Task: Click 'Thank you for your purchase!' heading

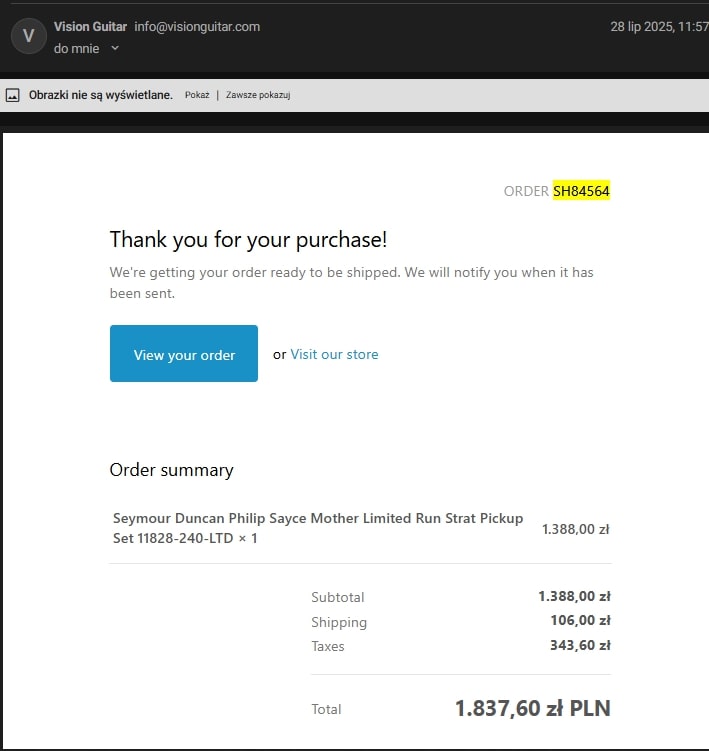Action: (x=248, y=239)
